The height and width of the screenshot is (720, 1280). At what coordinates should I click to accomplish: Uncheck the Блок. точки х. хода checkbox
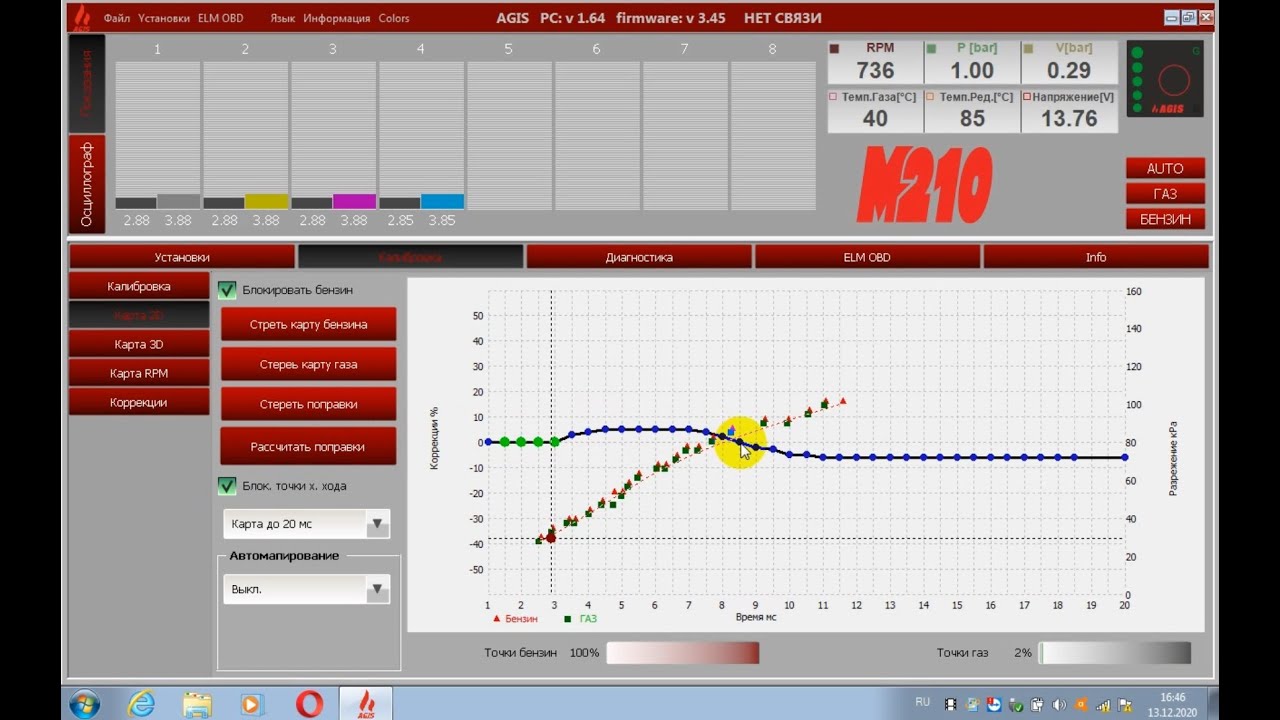tap(227, 486)
